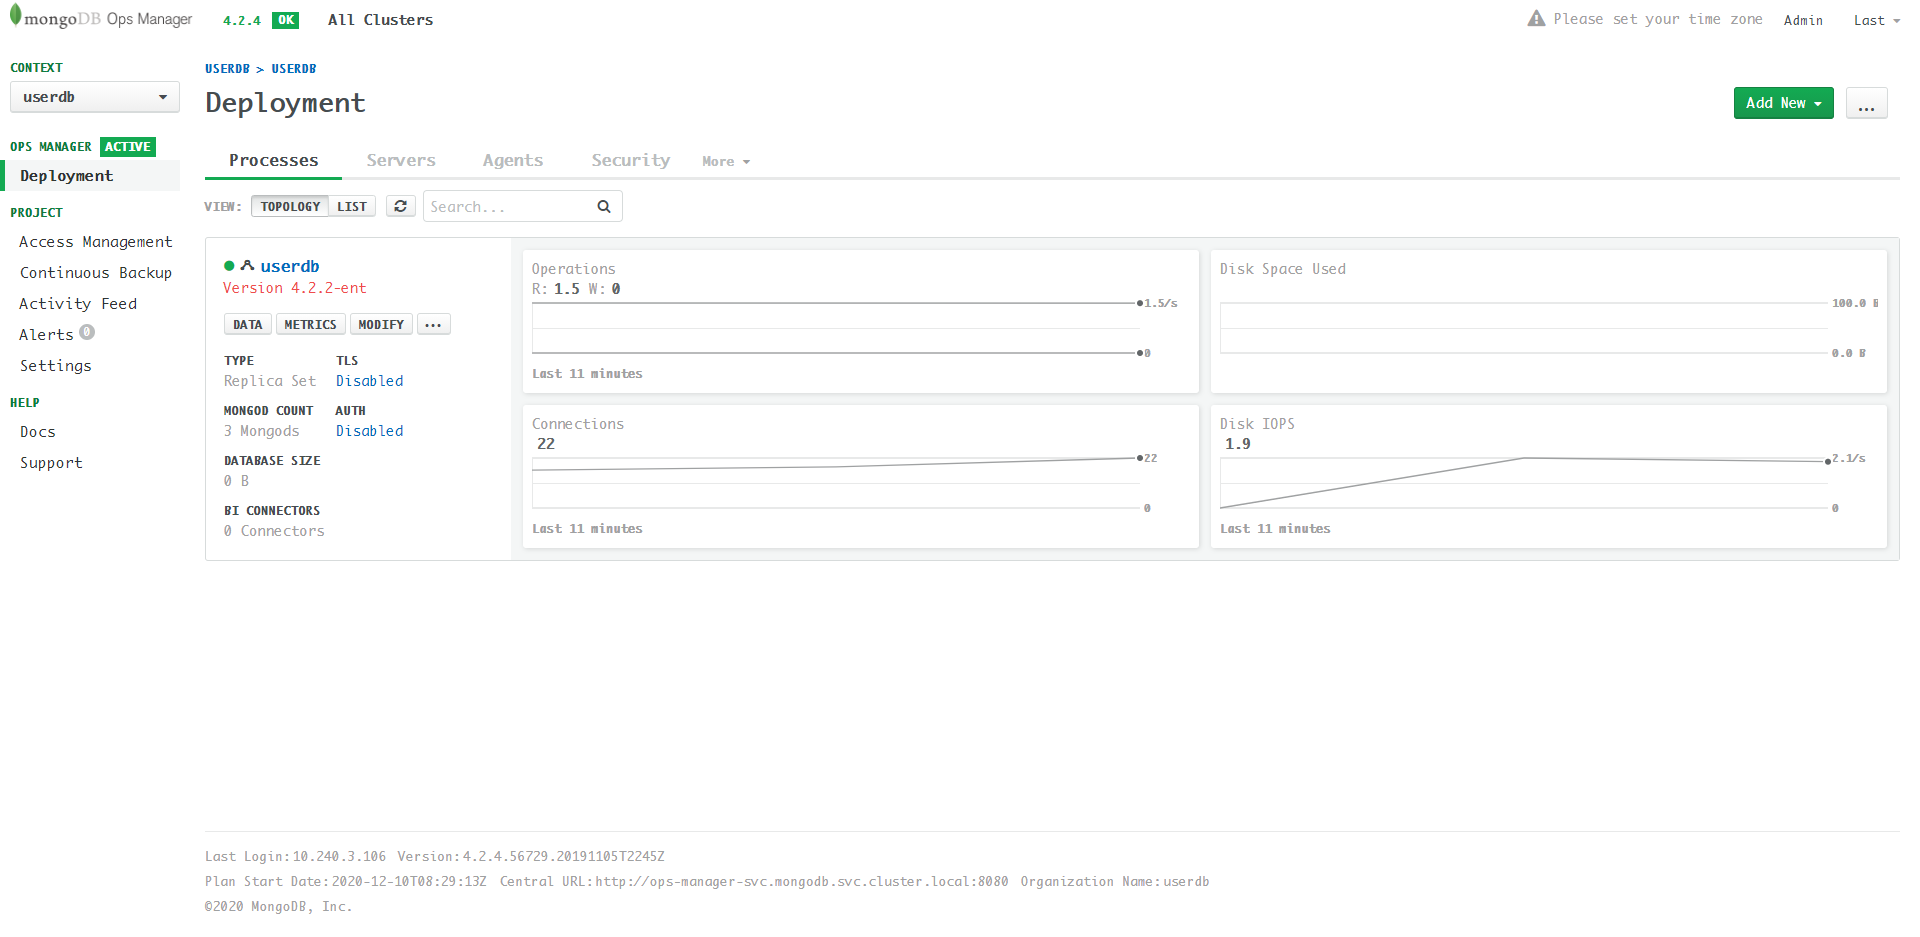The image size is (1920, 937).
Task: Open Access Management in the sidebar
Action: pos(96,242)
